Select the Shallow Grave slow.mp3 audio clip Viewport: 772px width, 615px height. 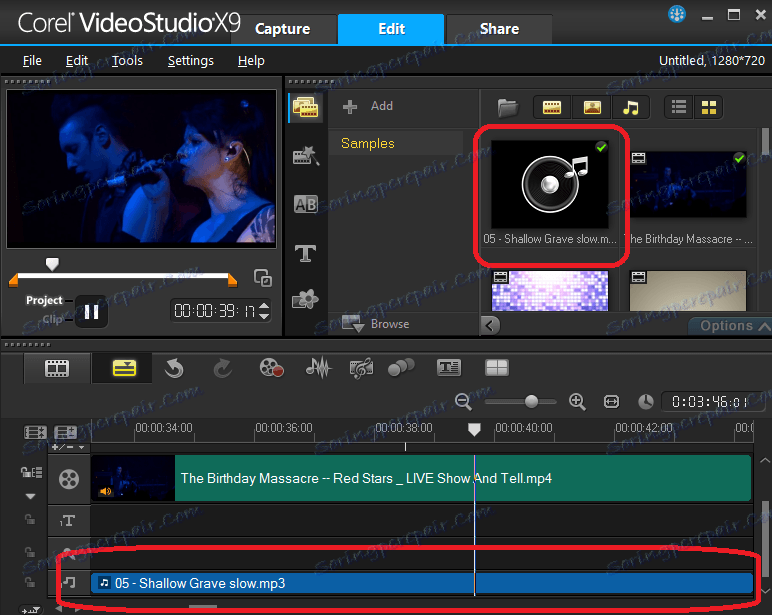422,583
